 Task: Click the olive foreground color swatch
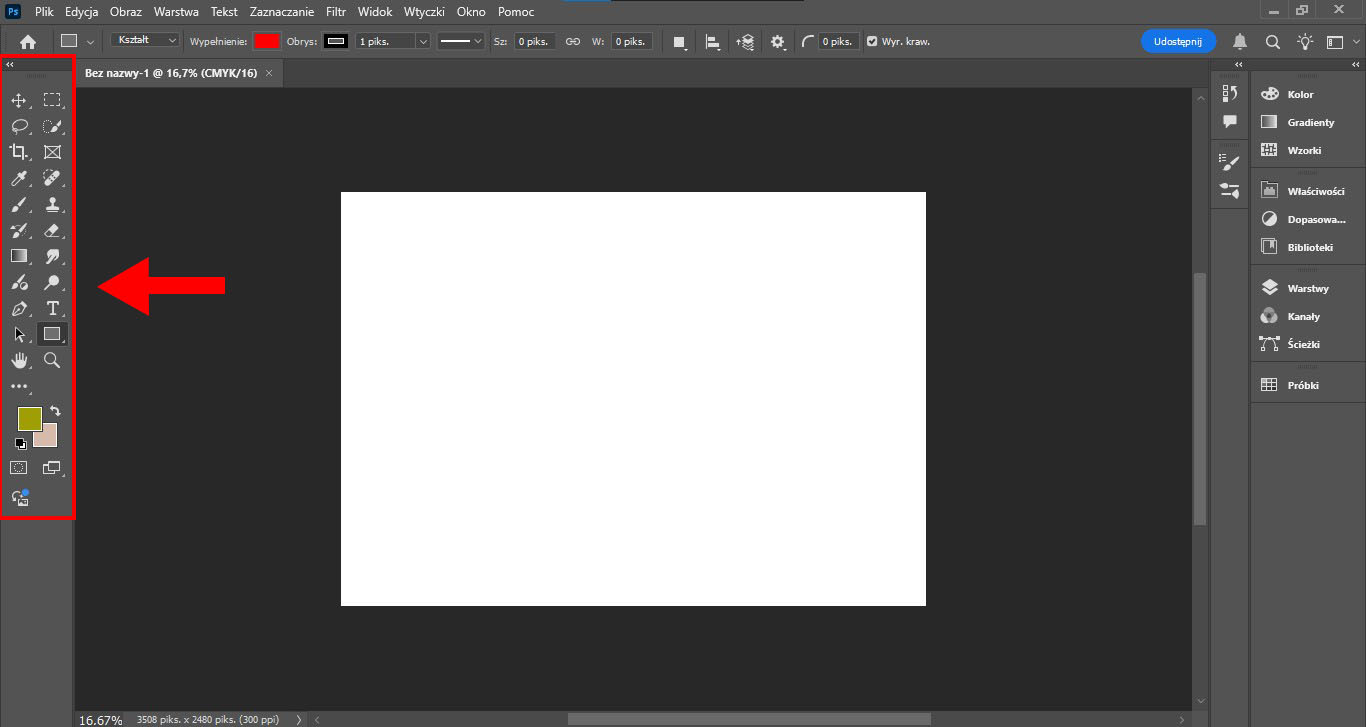point(29,418)
